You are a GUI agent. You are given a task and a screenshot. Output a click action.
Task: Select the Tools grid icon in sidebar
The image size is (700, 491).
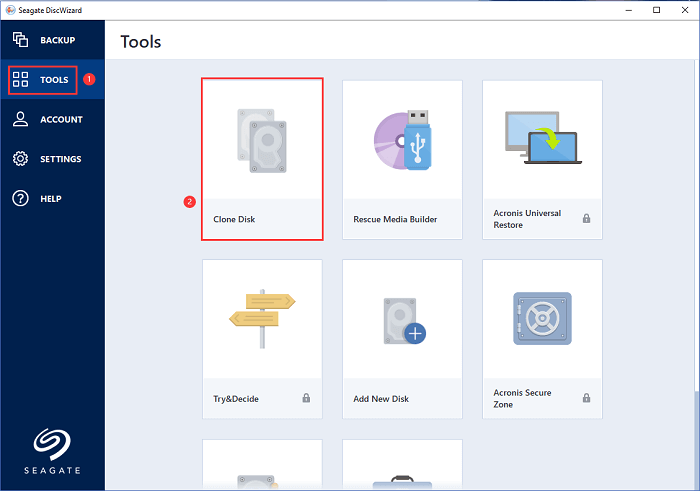(x=20, y=80)
